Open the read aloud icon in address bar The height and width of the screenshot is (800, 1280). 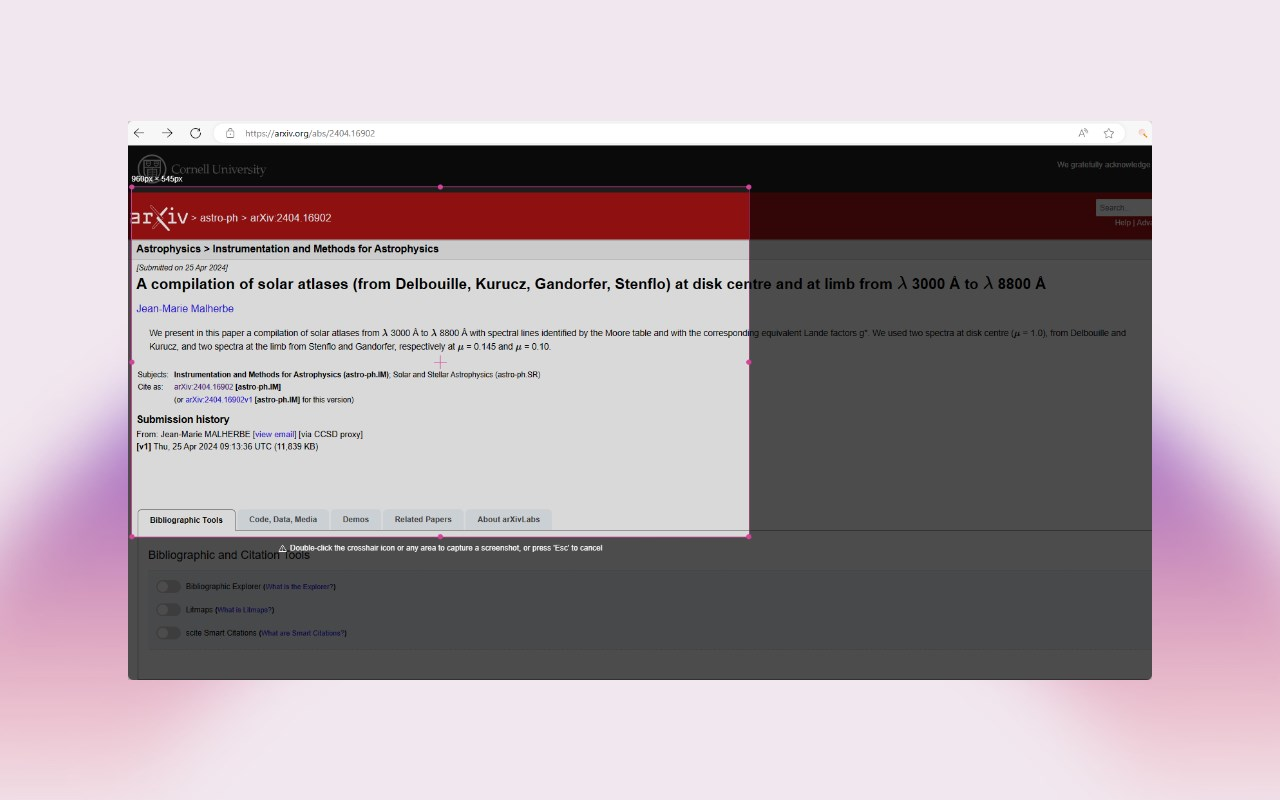pos(1083,133)
